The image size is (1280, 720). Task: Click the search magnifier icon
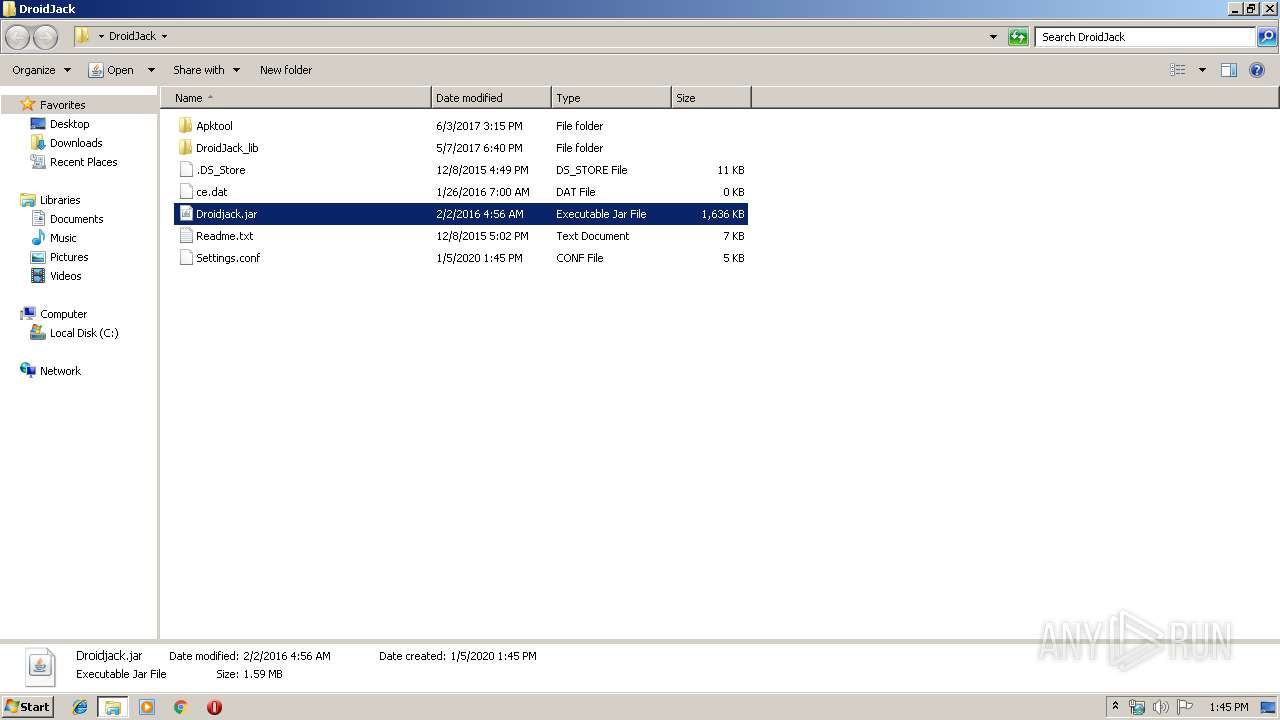[x=1267, y=37]
